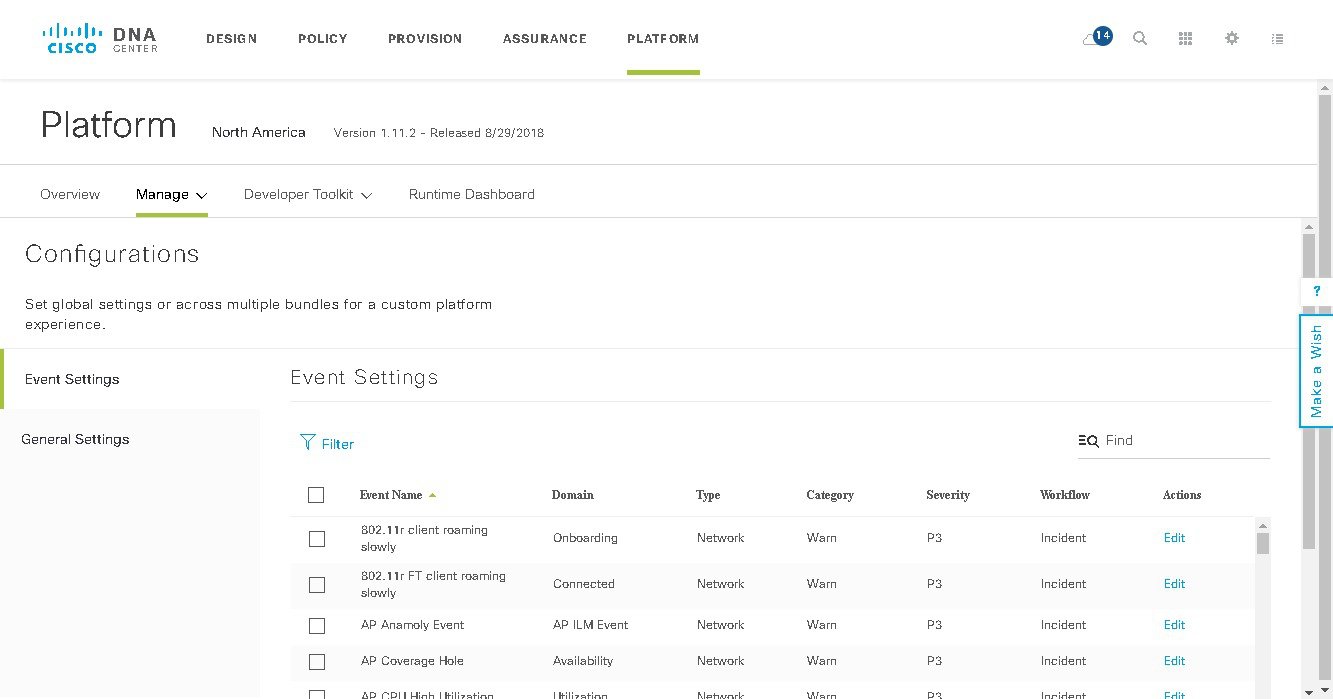Click the event table vertical scrollbar thumb
Viewport: 1333px width, 699px height.
point(1263,543)
